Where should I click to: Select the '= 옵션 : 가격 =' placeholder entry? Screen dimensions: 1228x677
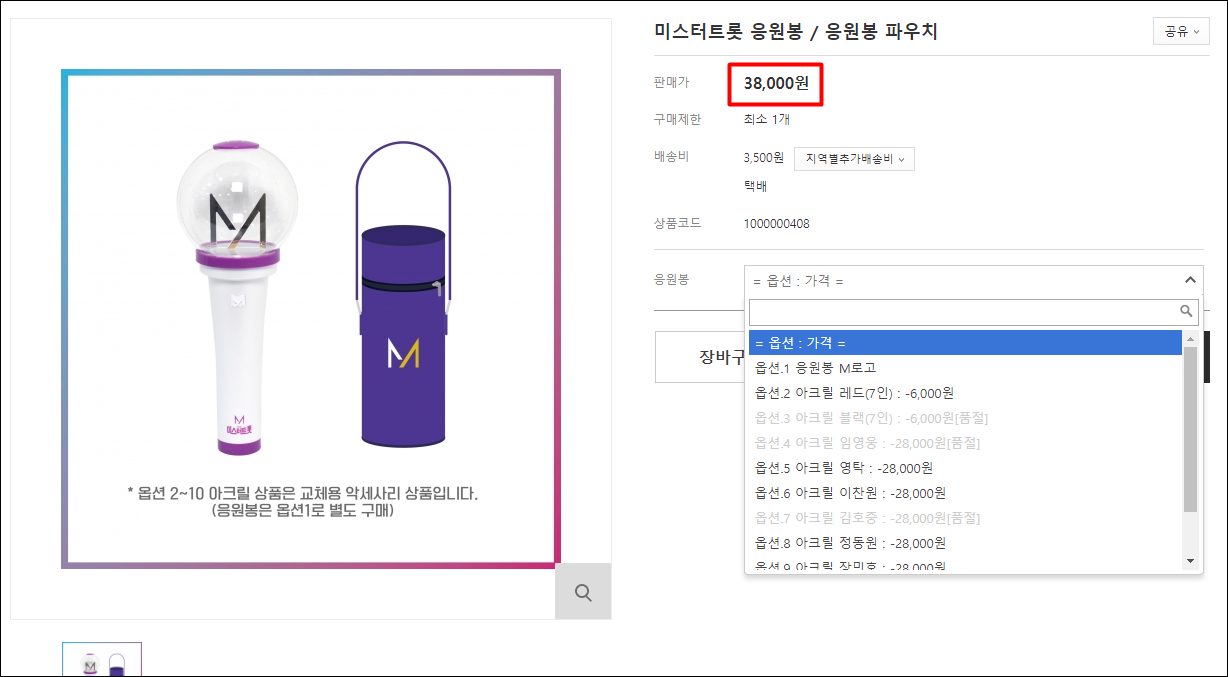(x=965, y=343)
